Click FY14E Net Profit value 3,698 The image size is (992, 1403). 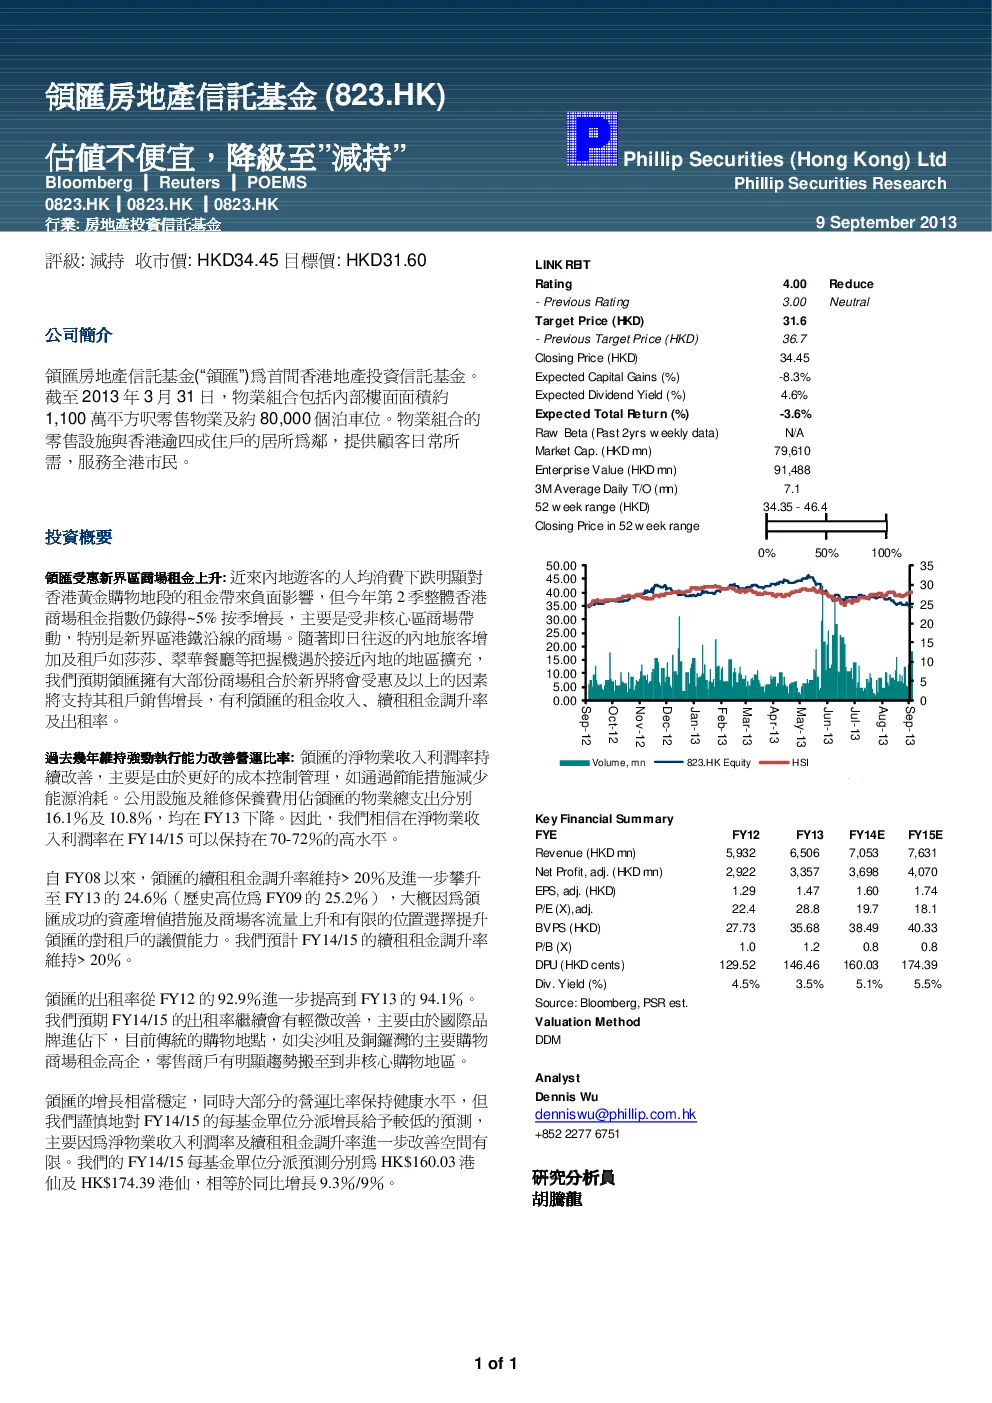(863, 872)
